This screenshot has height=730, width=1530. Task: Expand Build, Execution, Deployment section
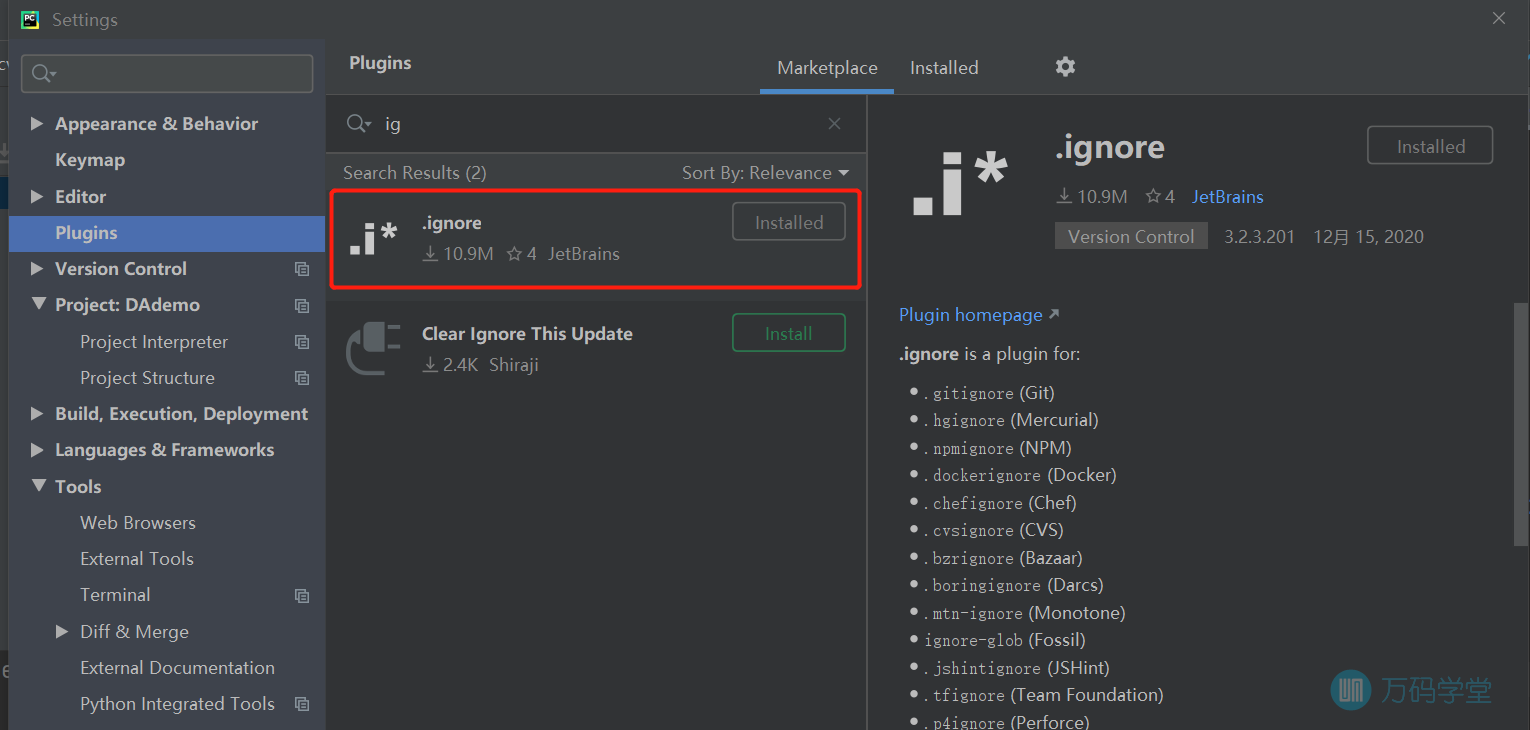[37, 413]
